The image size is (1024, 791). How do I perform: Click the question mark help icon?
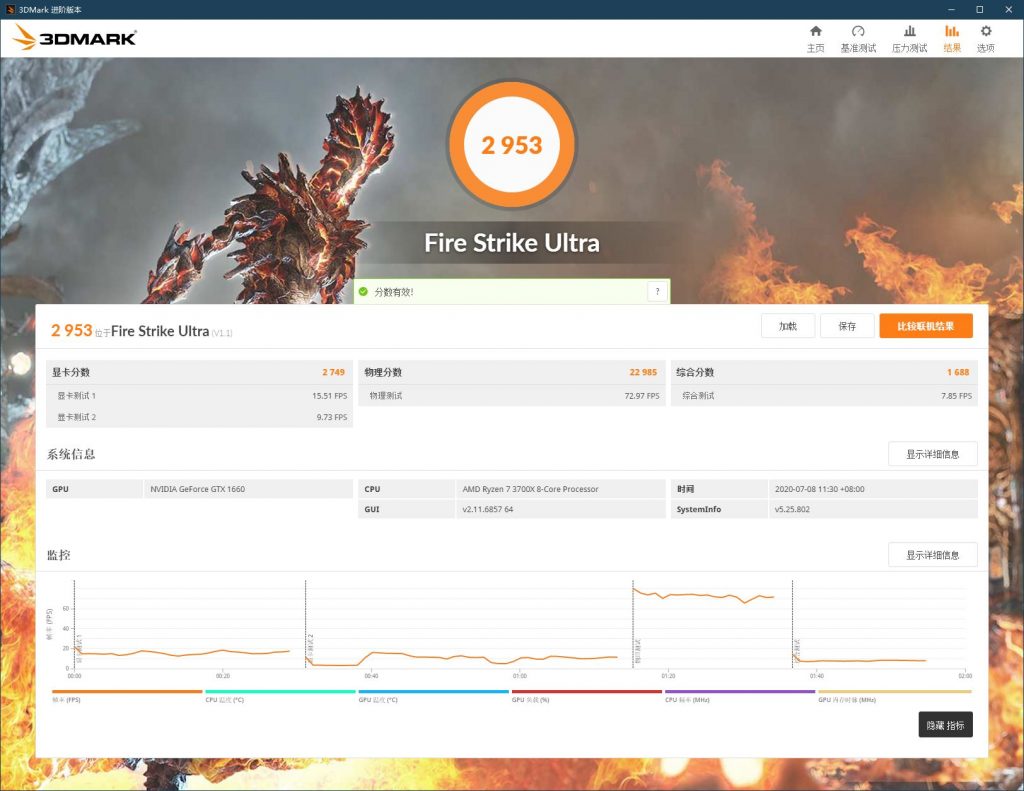tap(658, 291)
